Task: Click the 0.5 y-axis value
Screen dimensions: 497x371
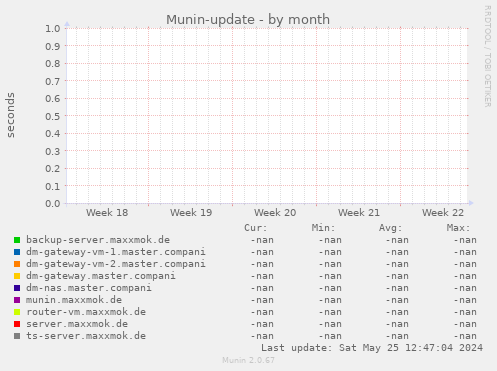Action: tap(53, 116)
